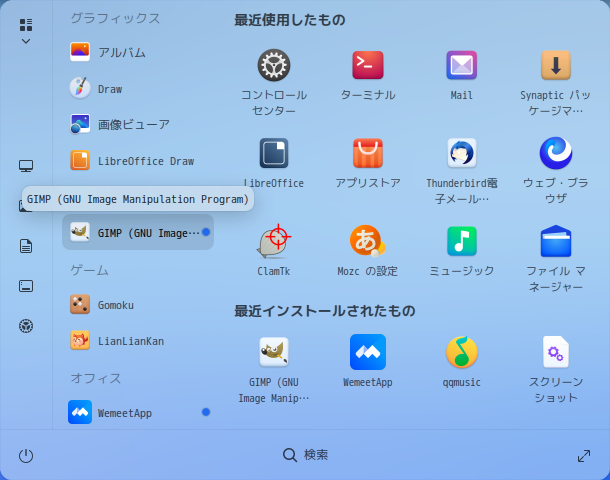Open WemeetApp under オフィス
This screenshot has width=610, height=480.
tap(138, 412)
